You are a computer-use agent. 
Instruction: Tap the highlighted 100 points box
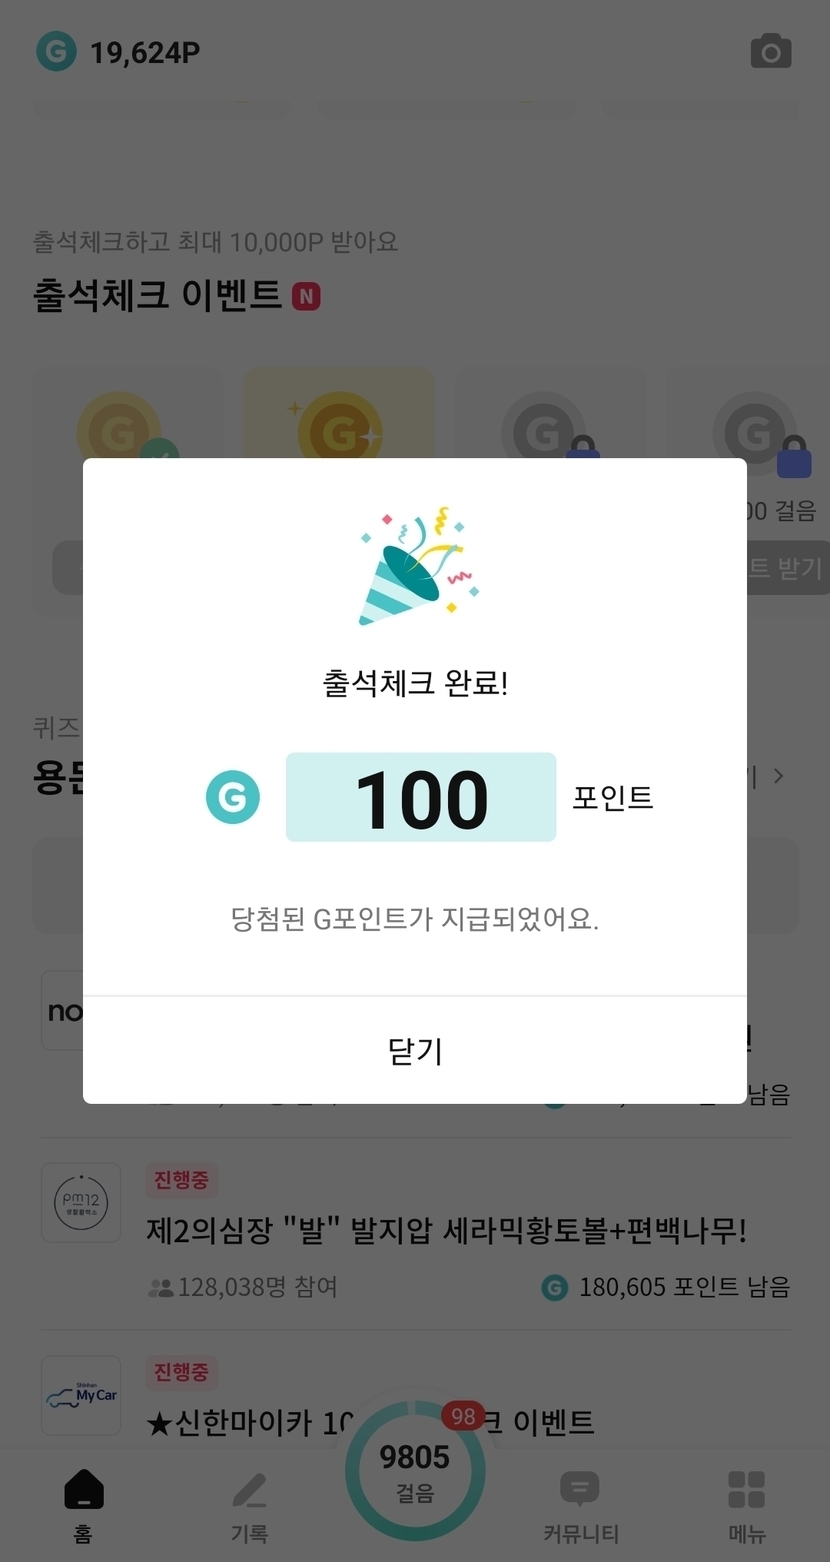pos(421,797)
